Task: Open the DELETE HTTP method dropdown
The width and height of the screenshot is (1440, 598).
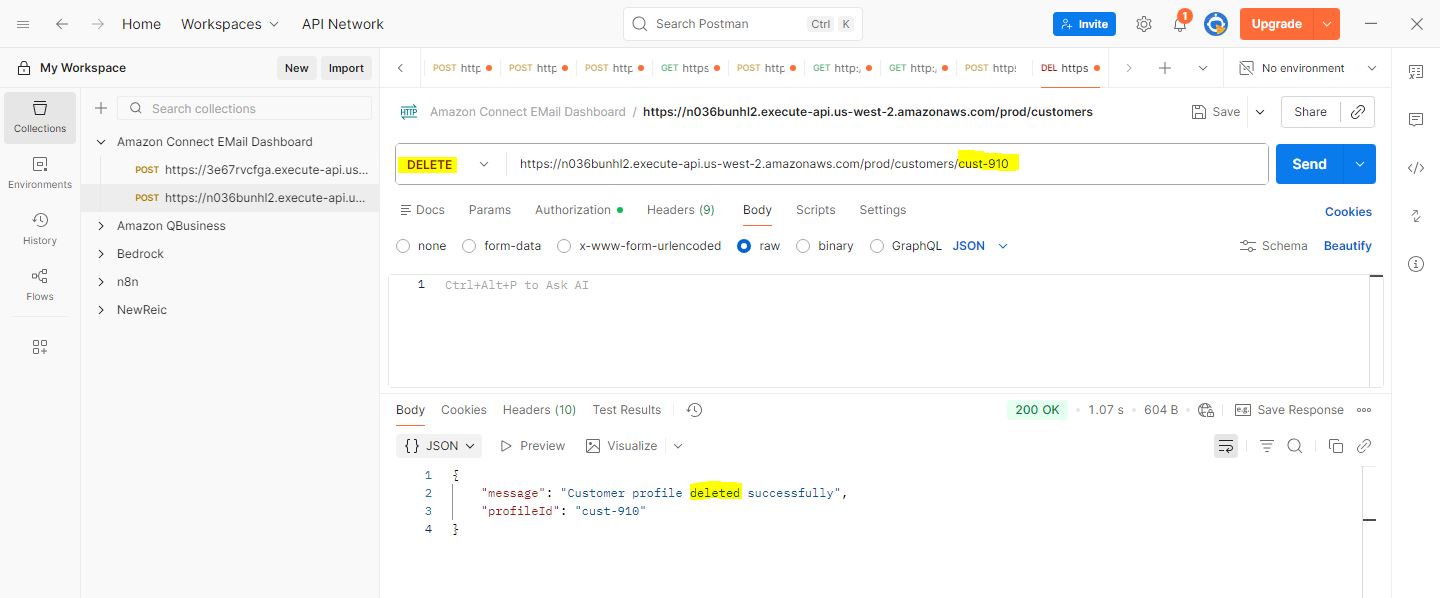Action: pos(447,164)
